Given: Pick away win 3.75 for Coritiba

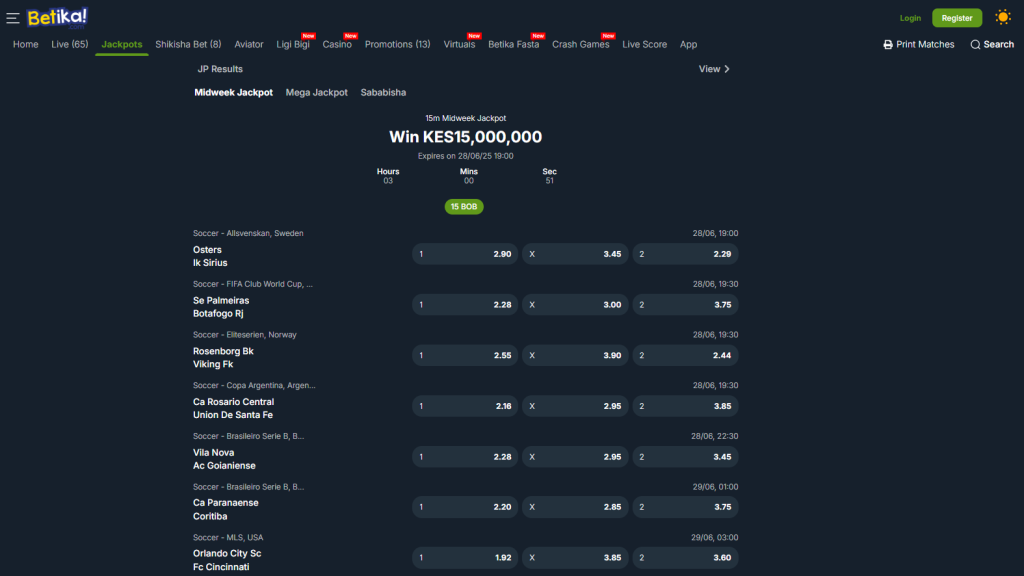Looking at the screenshot, I should click(685, 507).
